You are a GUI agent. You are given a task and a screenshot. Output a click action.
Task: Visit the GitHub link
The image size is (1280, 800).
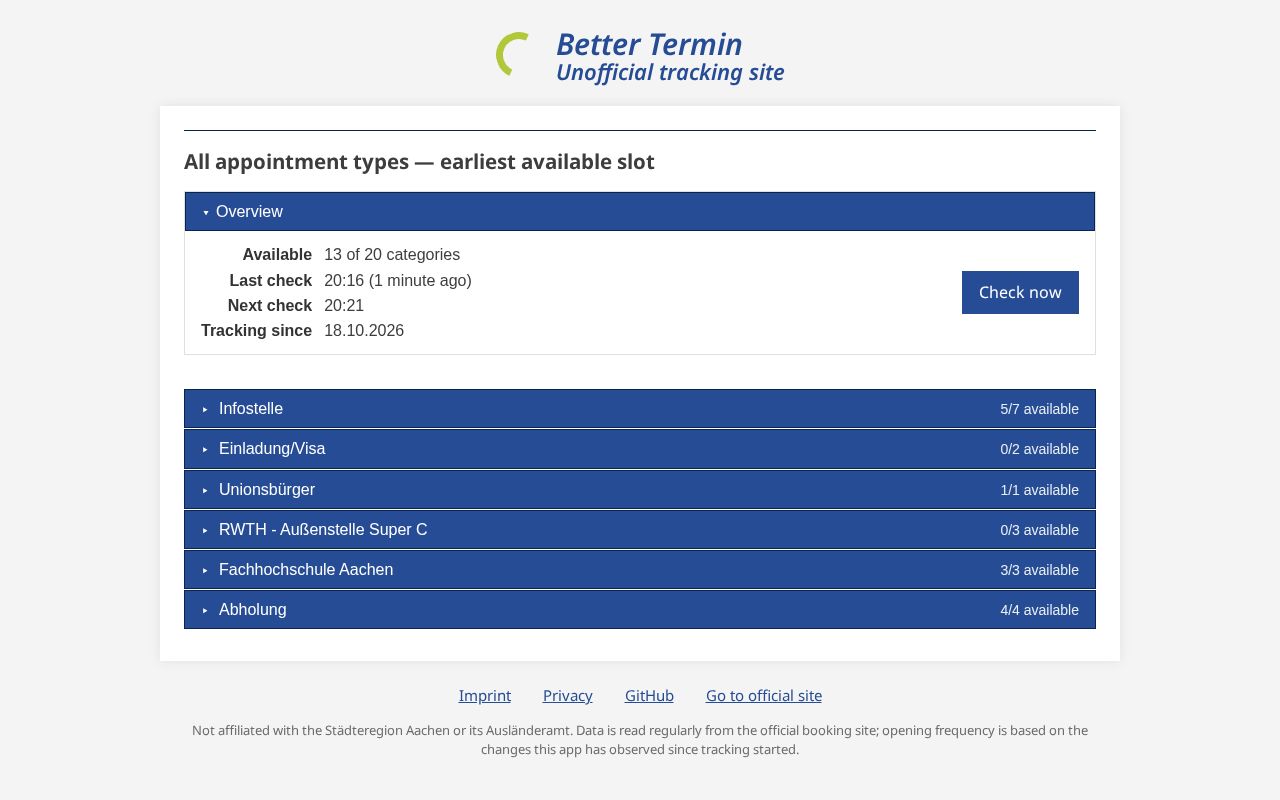(649, 696)
